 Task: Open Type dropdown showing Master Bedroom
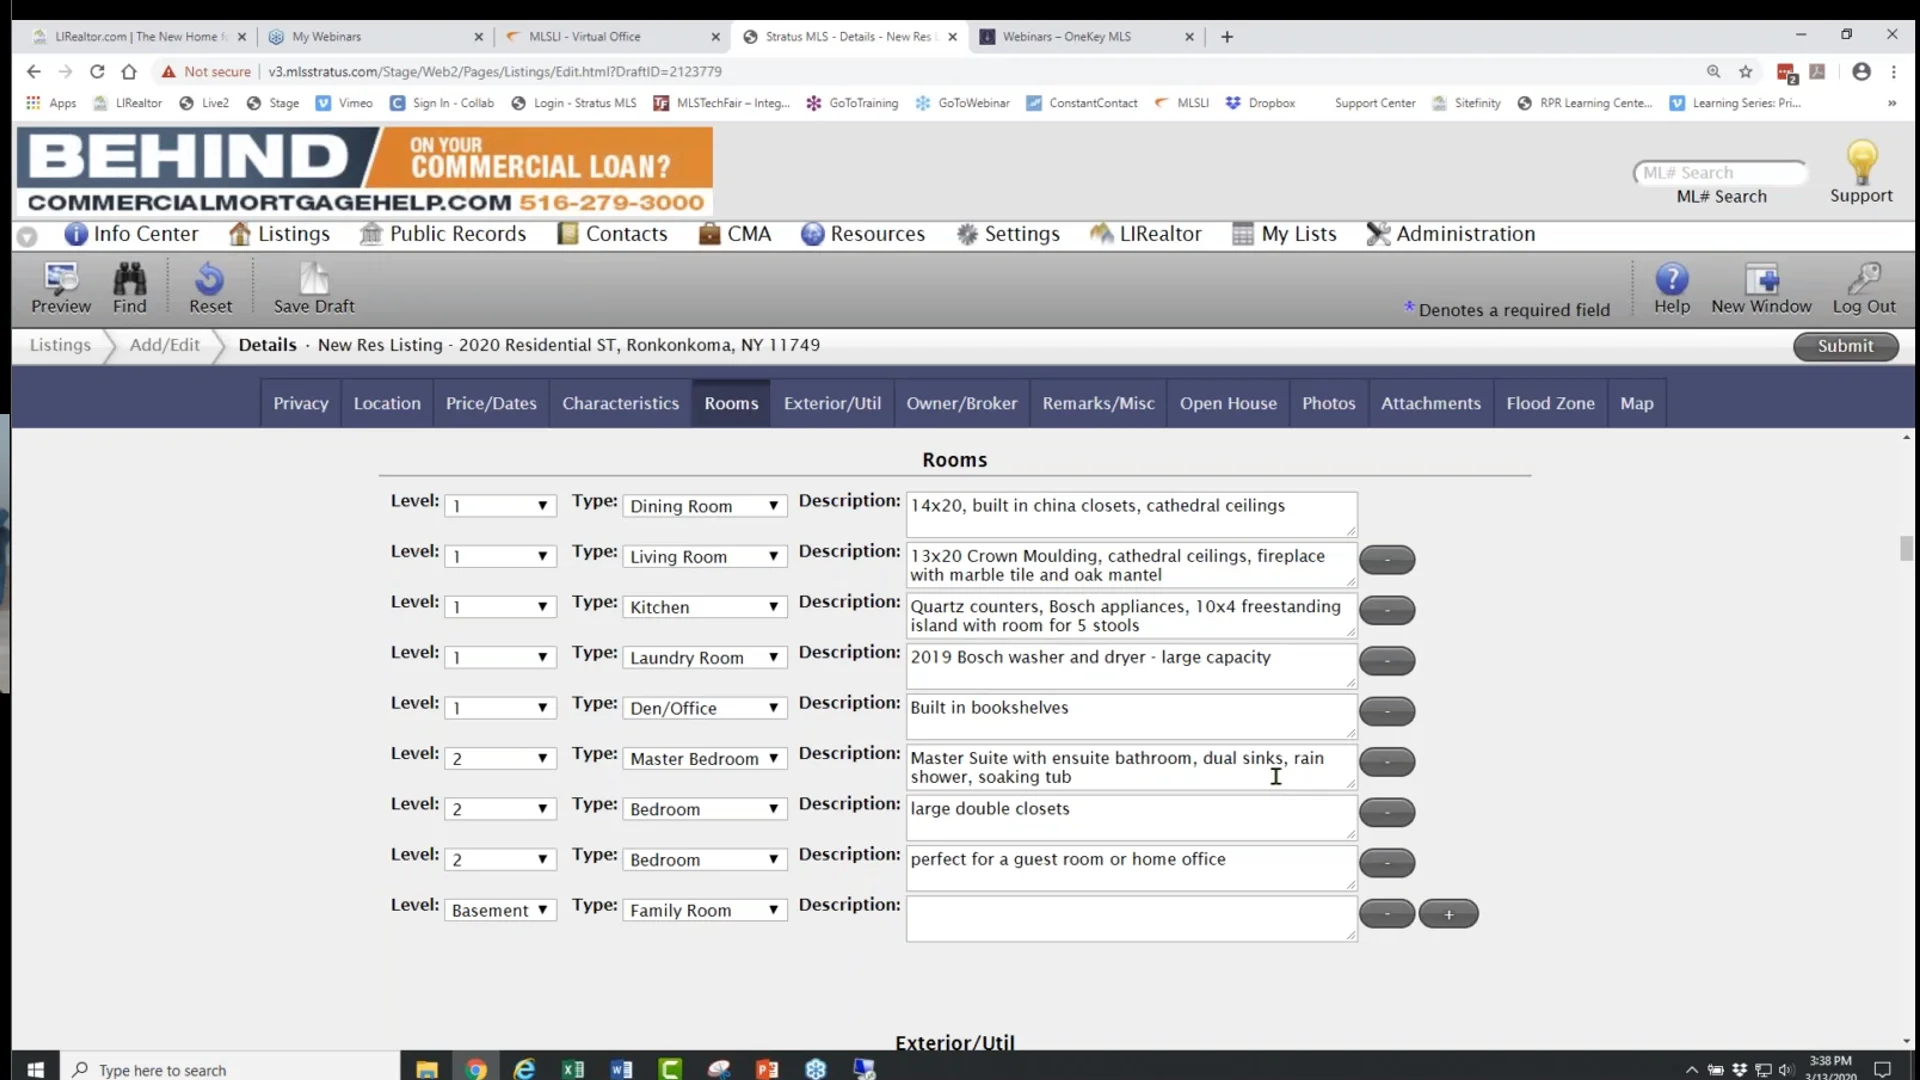coord(704,759)
